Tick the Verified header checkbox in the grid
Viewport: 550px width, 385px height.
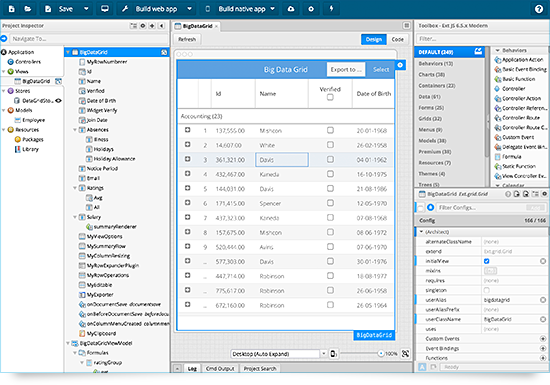330,97
